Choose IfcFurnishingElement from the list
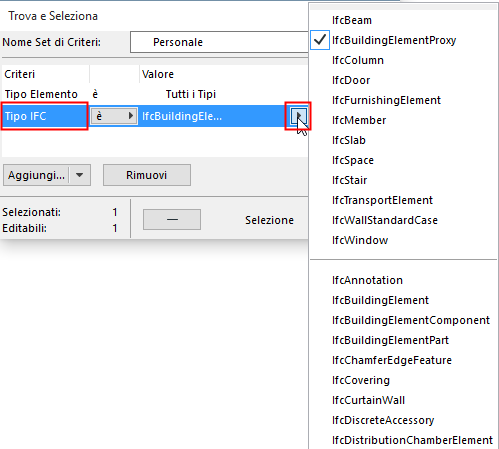The height and width of the screenshot is (449, 499). [x=403, y=100]
